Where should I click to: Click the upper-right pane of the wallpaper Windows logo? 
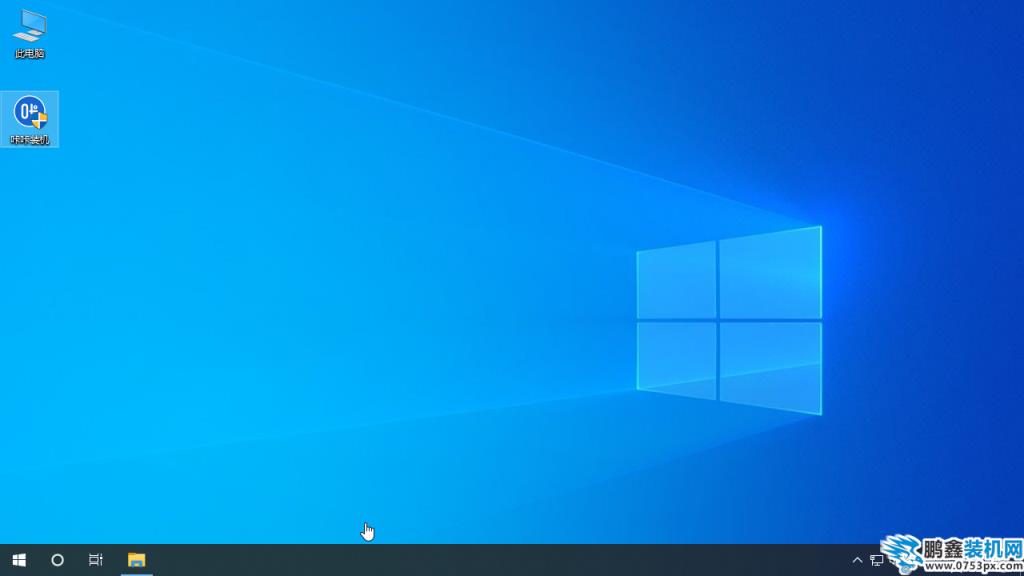coord(770,273)
